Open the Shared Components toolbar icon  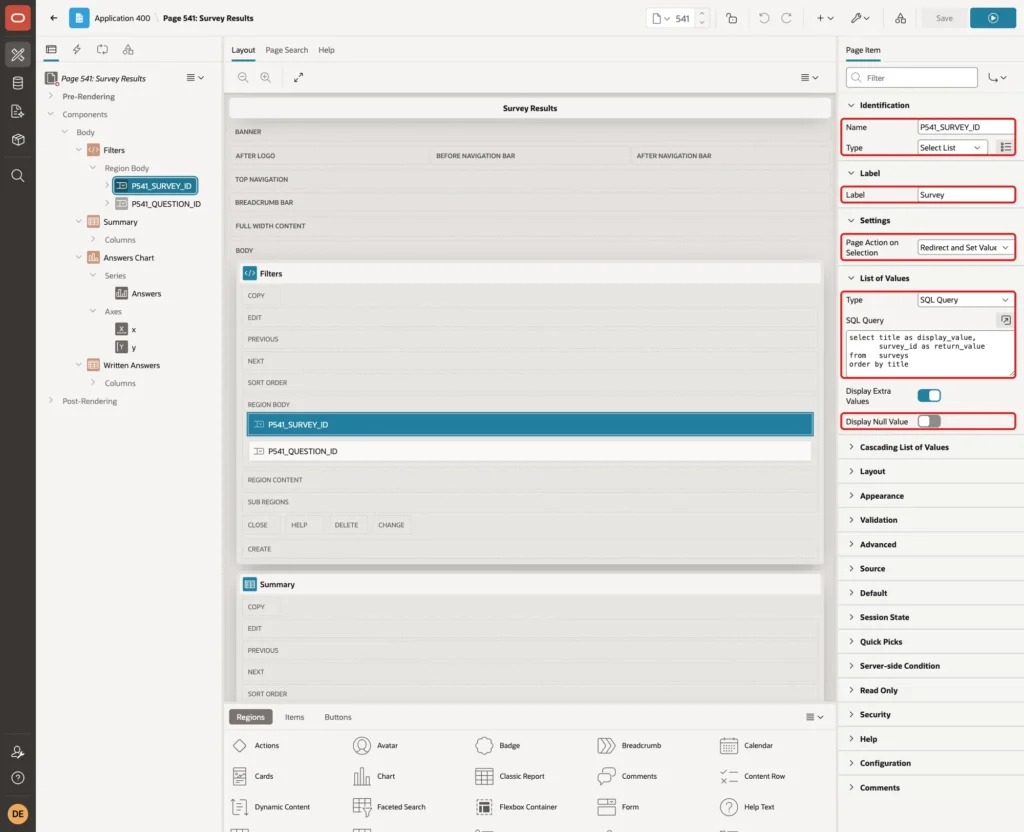pos(901,18)
